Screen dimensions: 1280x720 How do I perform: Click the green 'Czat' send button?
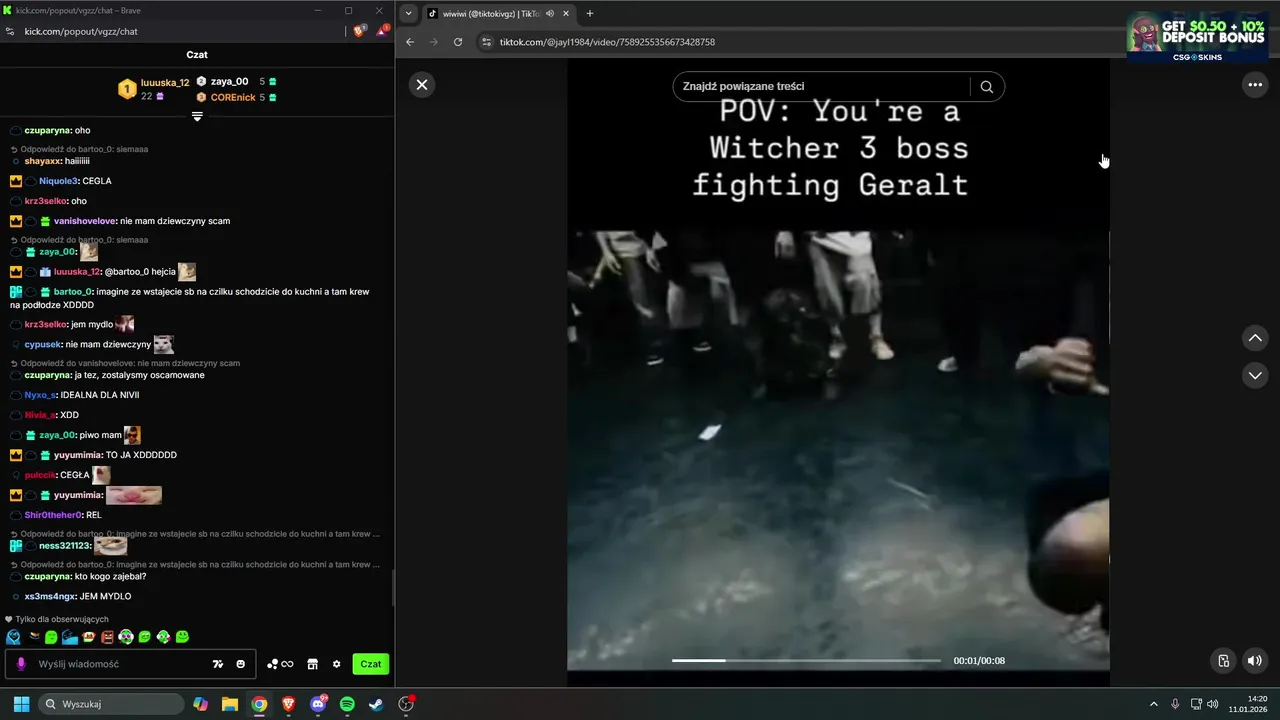coord(371,664)
